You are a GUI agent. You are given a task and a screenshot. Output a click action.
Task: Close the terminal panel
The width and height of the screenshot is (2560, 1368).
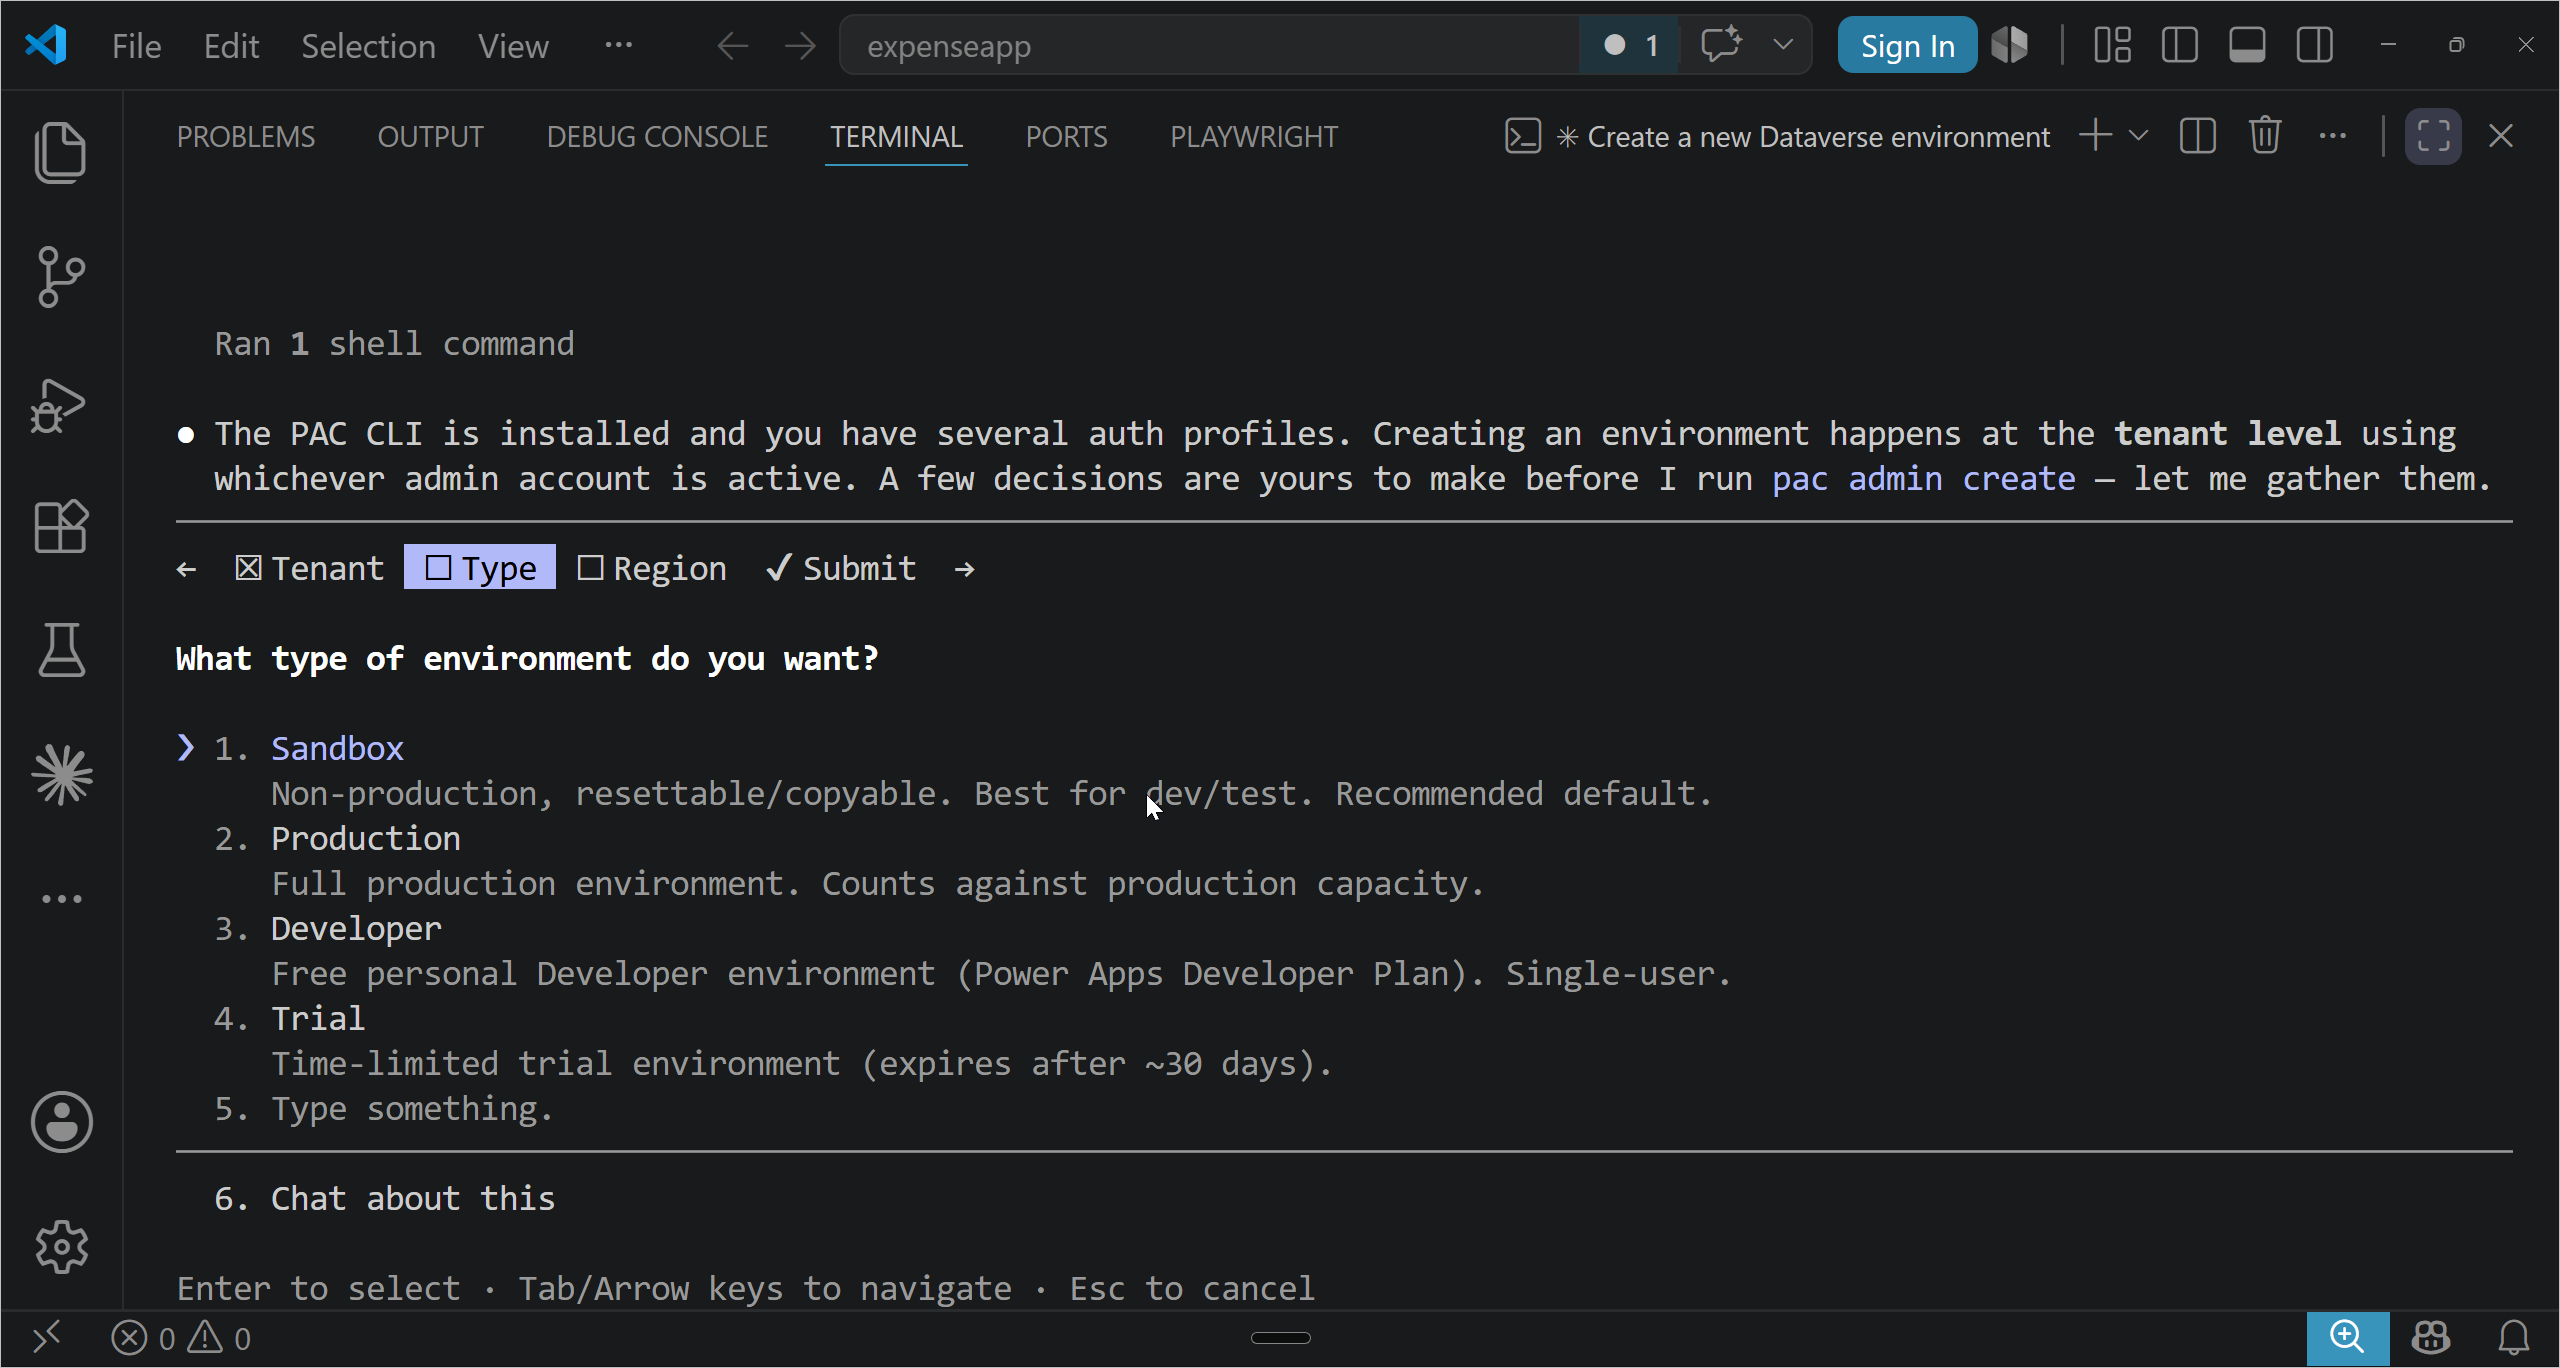(2501, 136)
